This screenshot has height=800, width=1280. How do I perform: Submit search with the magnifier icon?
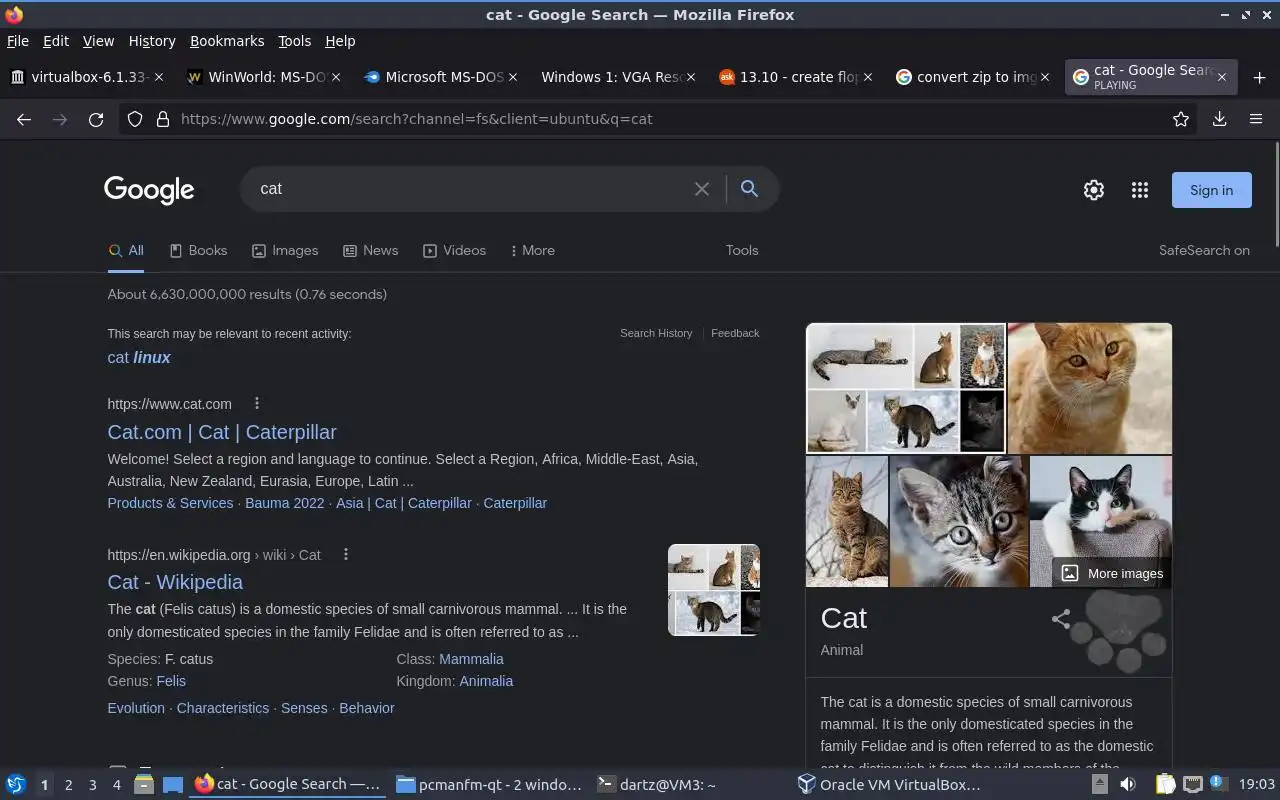[x=749, y=189]
